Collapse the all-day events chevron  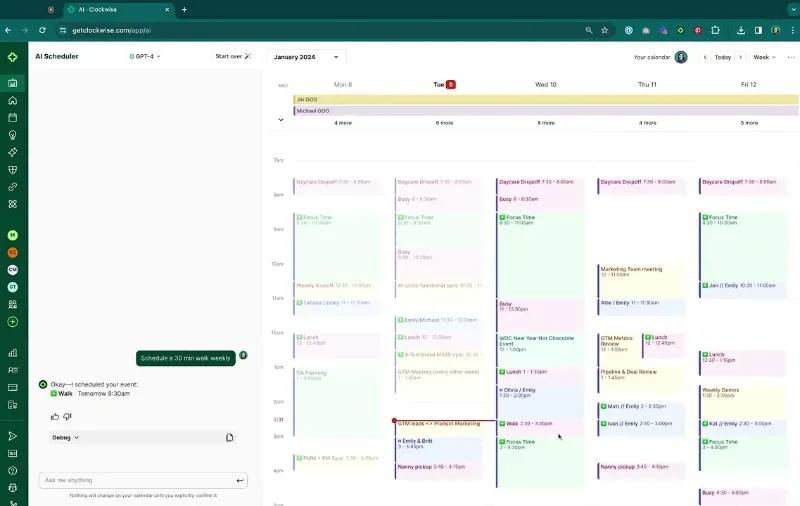(x=281, y=120)
